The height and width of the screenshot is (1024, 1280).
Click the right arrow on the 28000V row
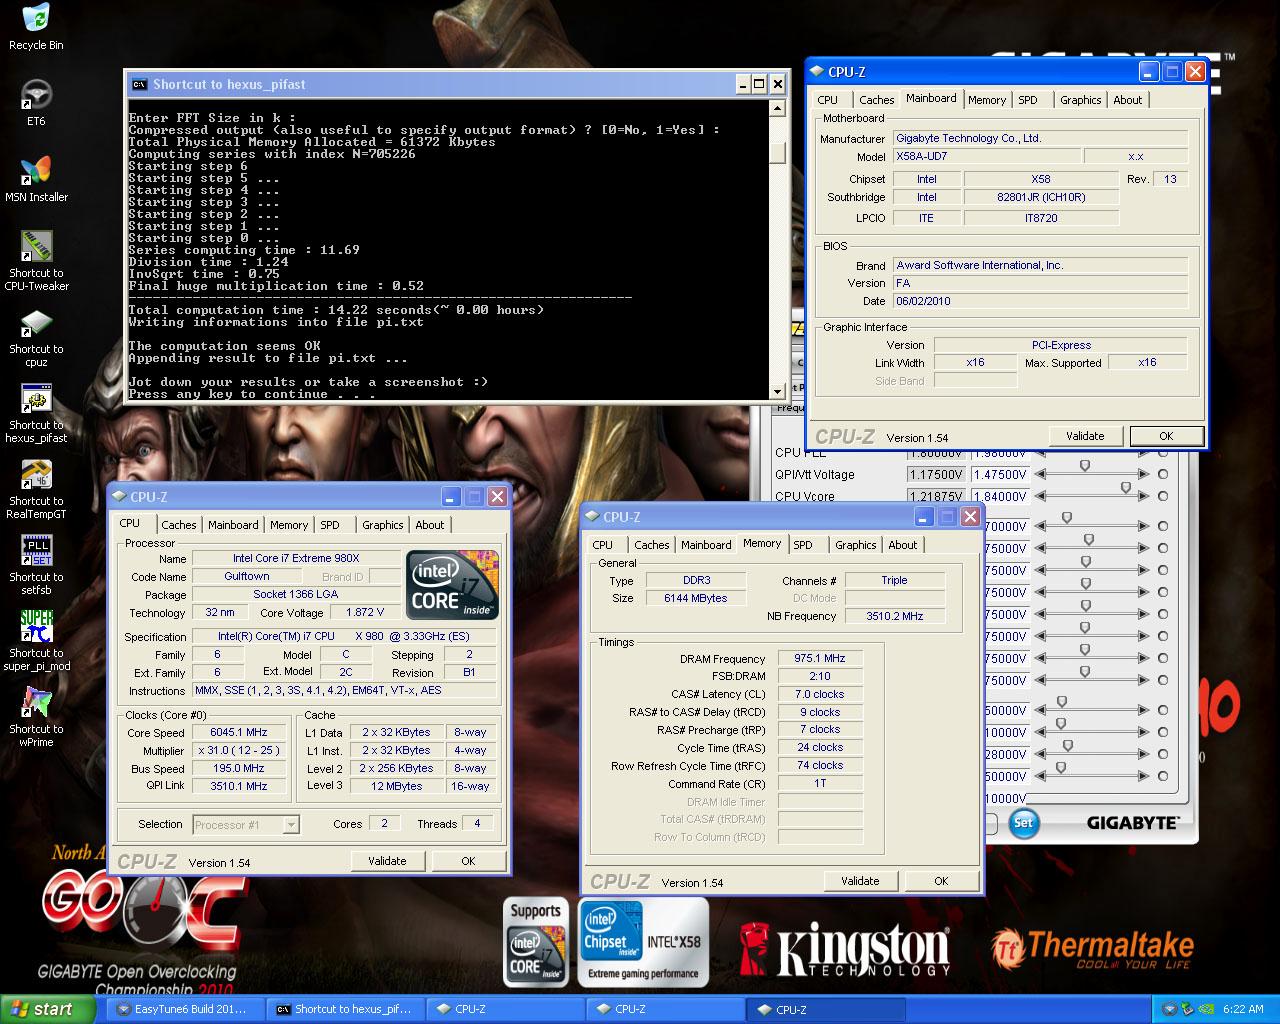point(1144,754)
